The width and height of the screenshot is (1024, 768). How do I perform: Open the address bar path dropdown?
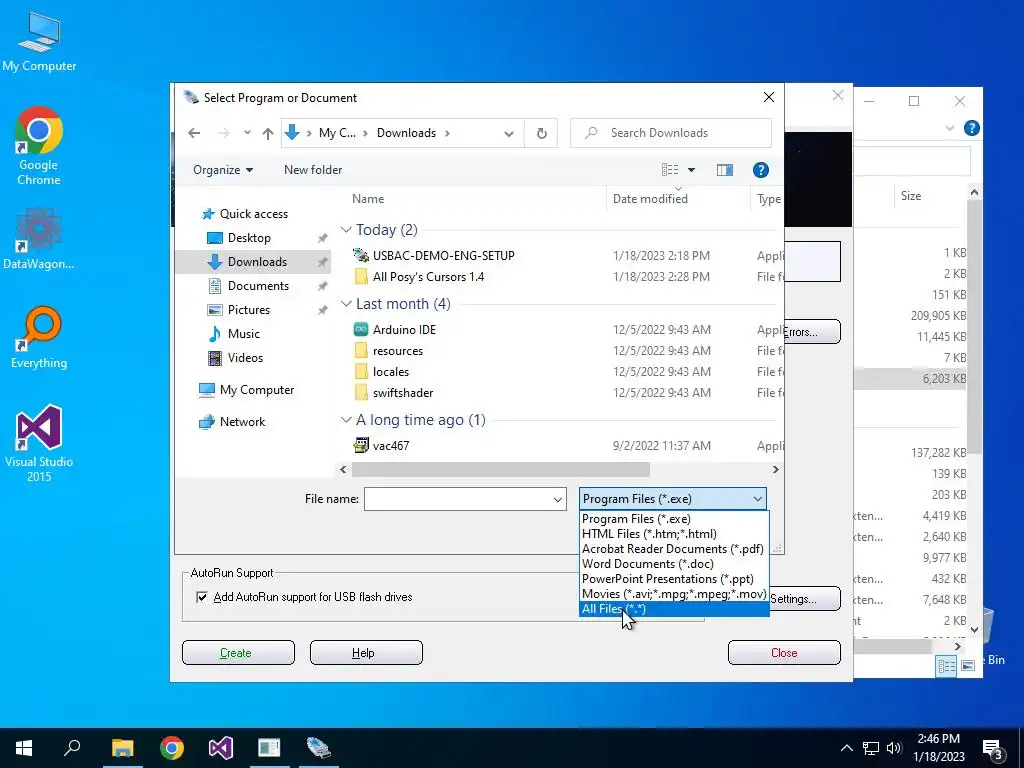(509, 133)
